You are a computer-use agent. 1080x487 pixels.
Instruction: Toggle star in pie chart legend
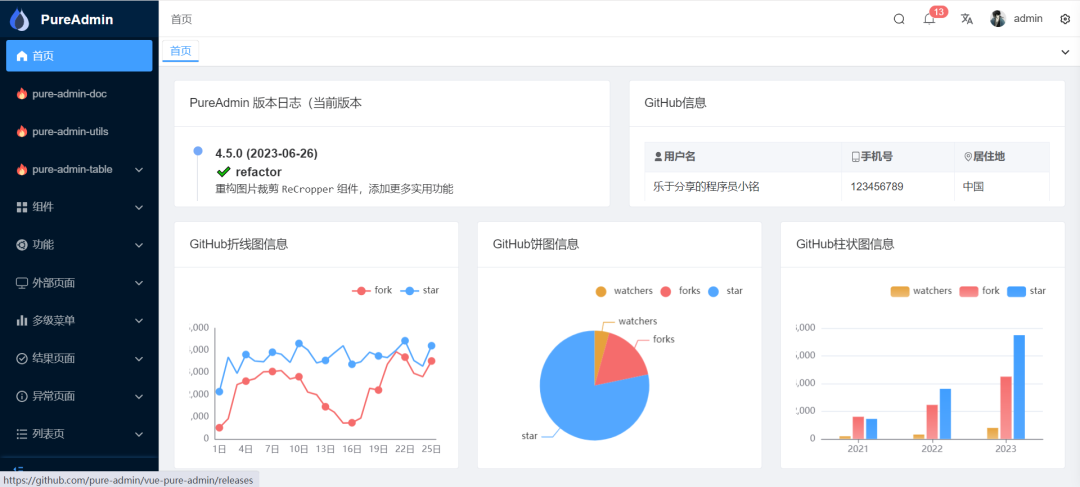pyautogui.click(x=725, y=291)
